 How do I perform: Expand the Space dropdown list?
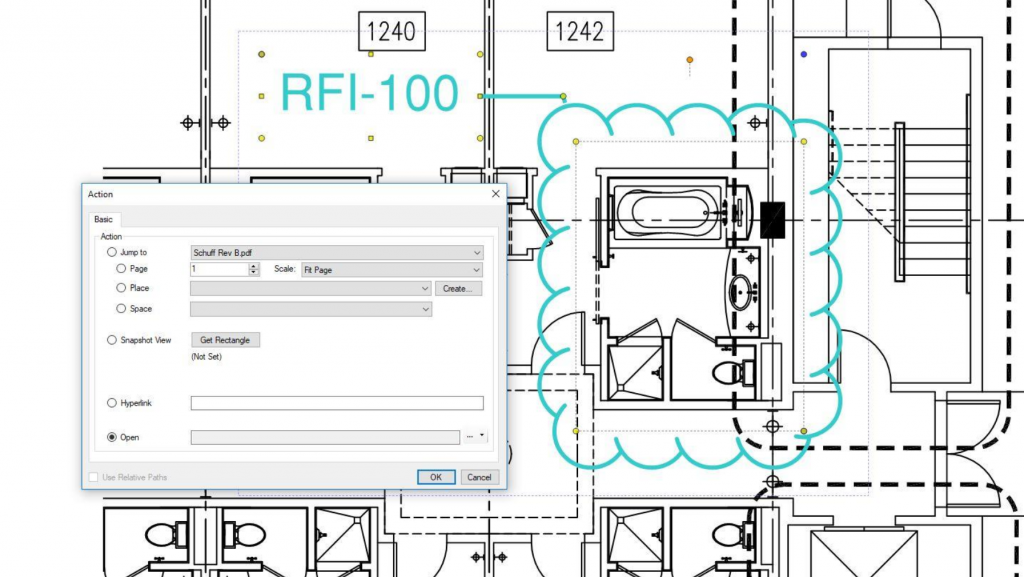click(311, 309)
